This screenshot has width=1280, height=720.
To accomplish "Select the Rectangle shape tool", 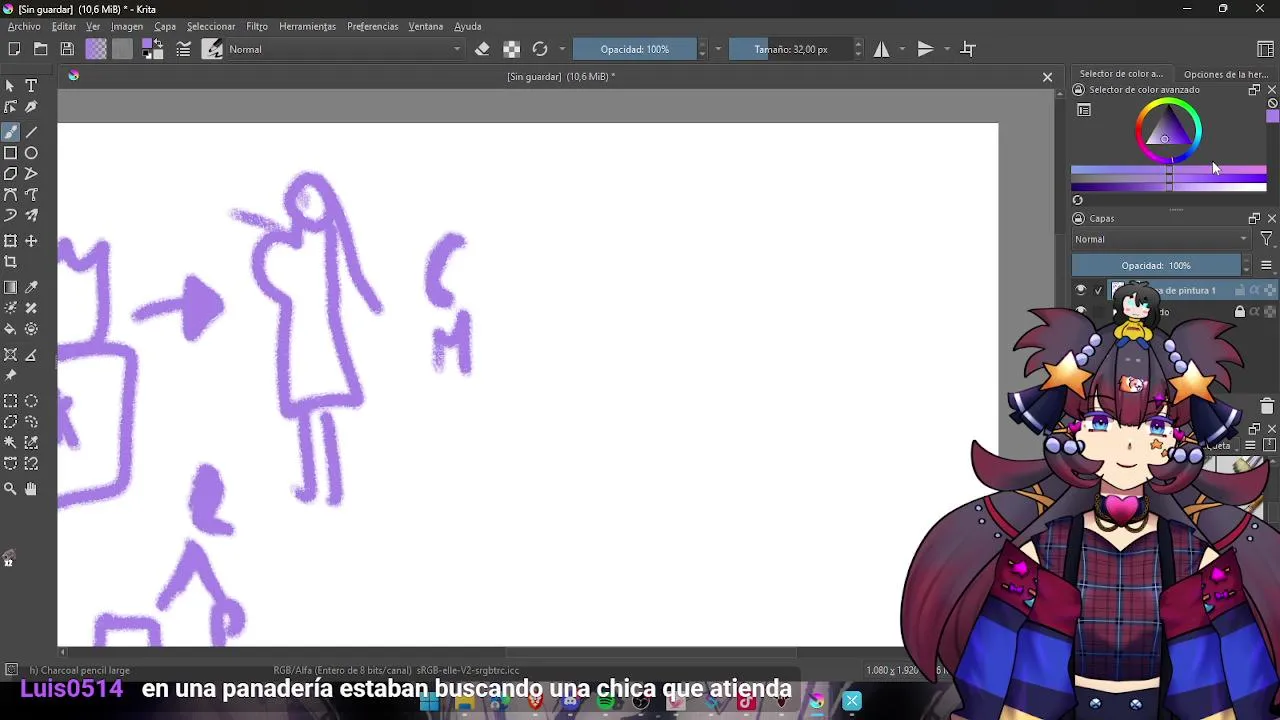I will click(x=10, y=153).
